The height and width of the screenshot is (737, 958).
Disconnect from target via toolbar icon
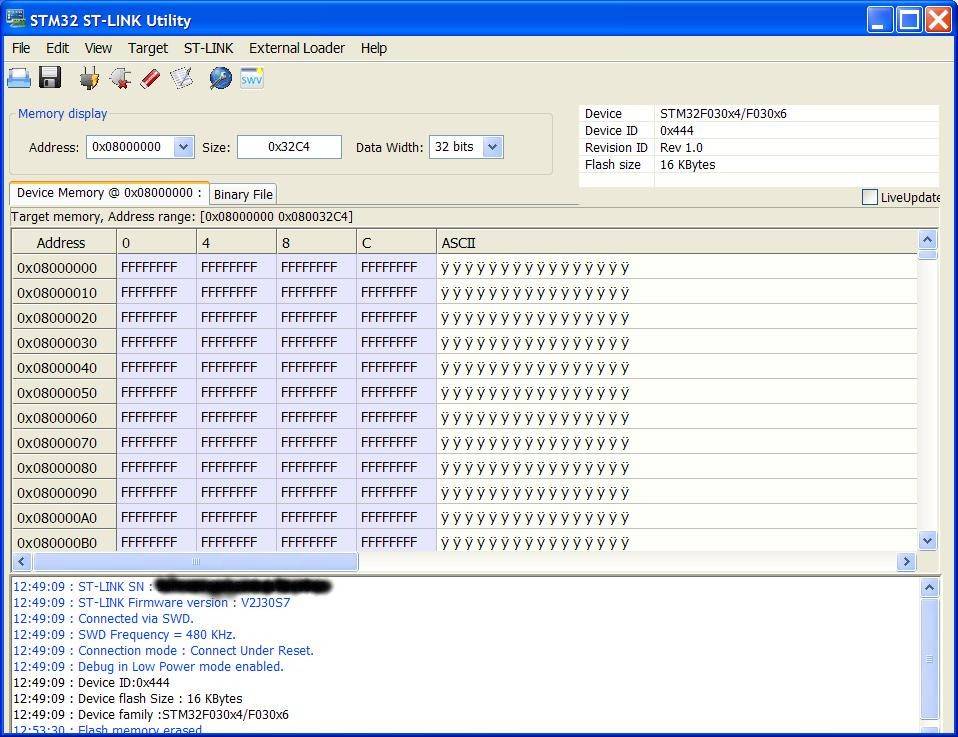click(120, 78)
